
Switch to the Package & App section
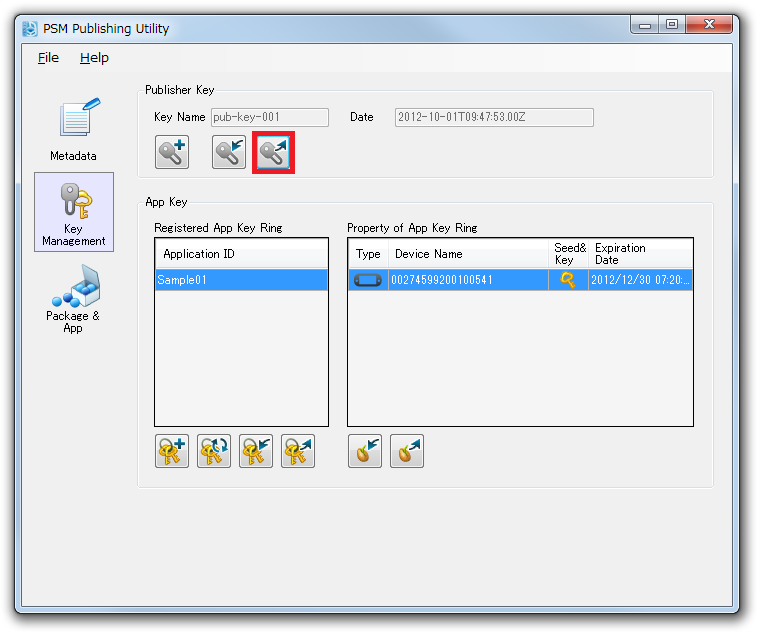(x=73, y=299)
